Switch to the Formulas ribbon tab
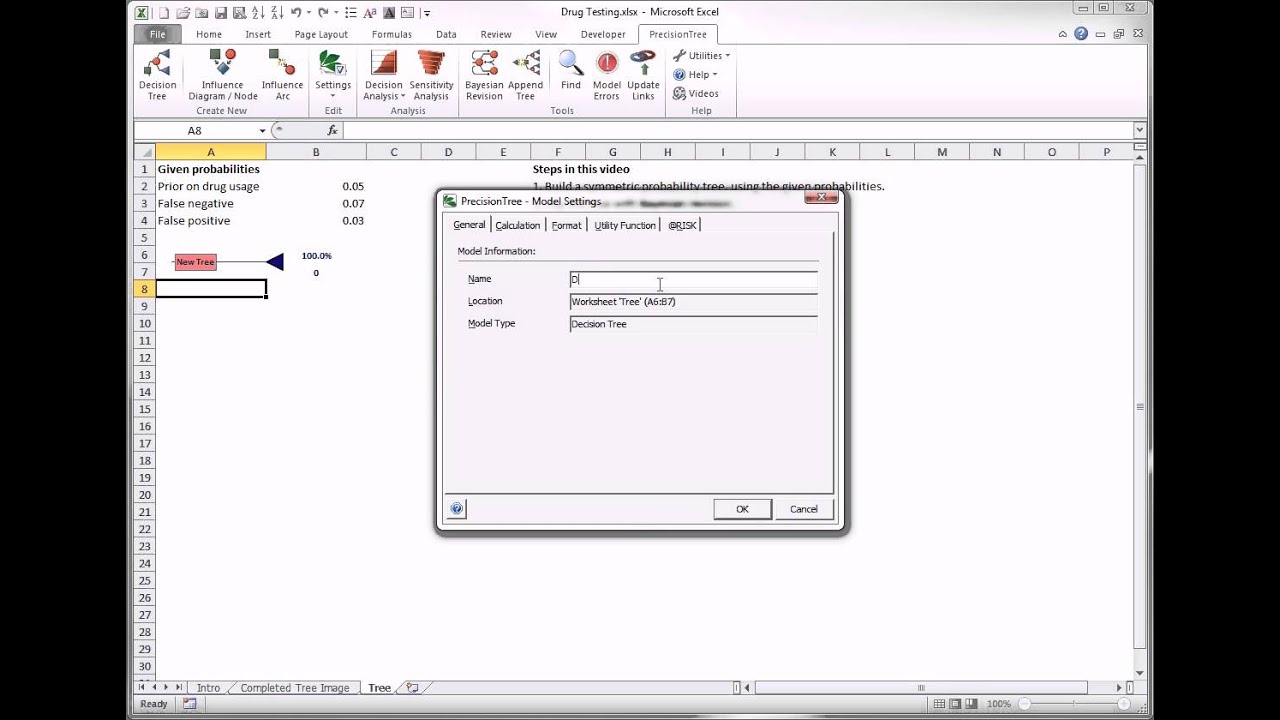The height and width of the screenshot is (720, 1280). (x=391, y=34)
